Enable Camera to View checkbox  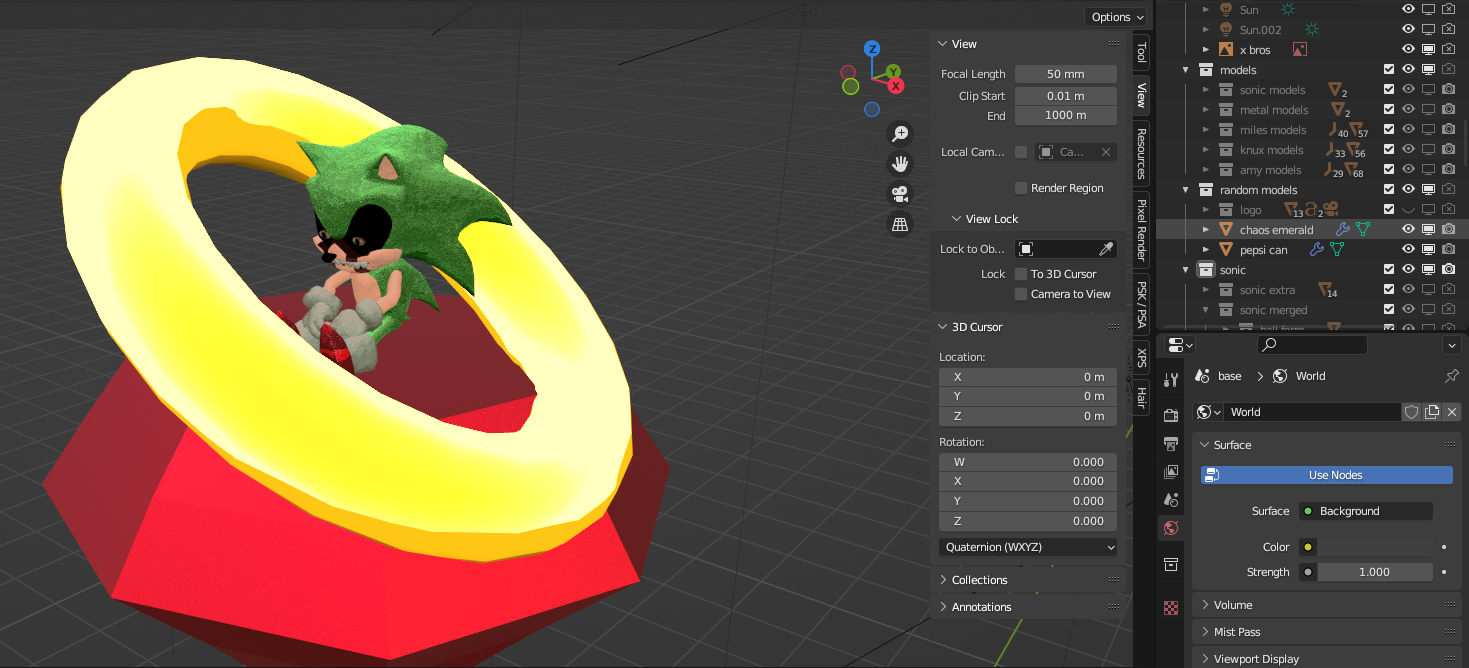(x=1021, y=294)
